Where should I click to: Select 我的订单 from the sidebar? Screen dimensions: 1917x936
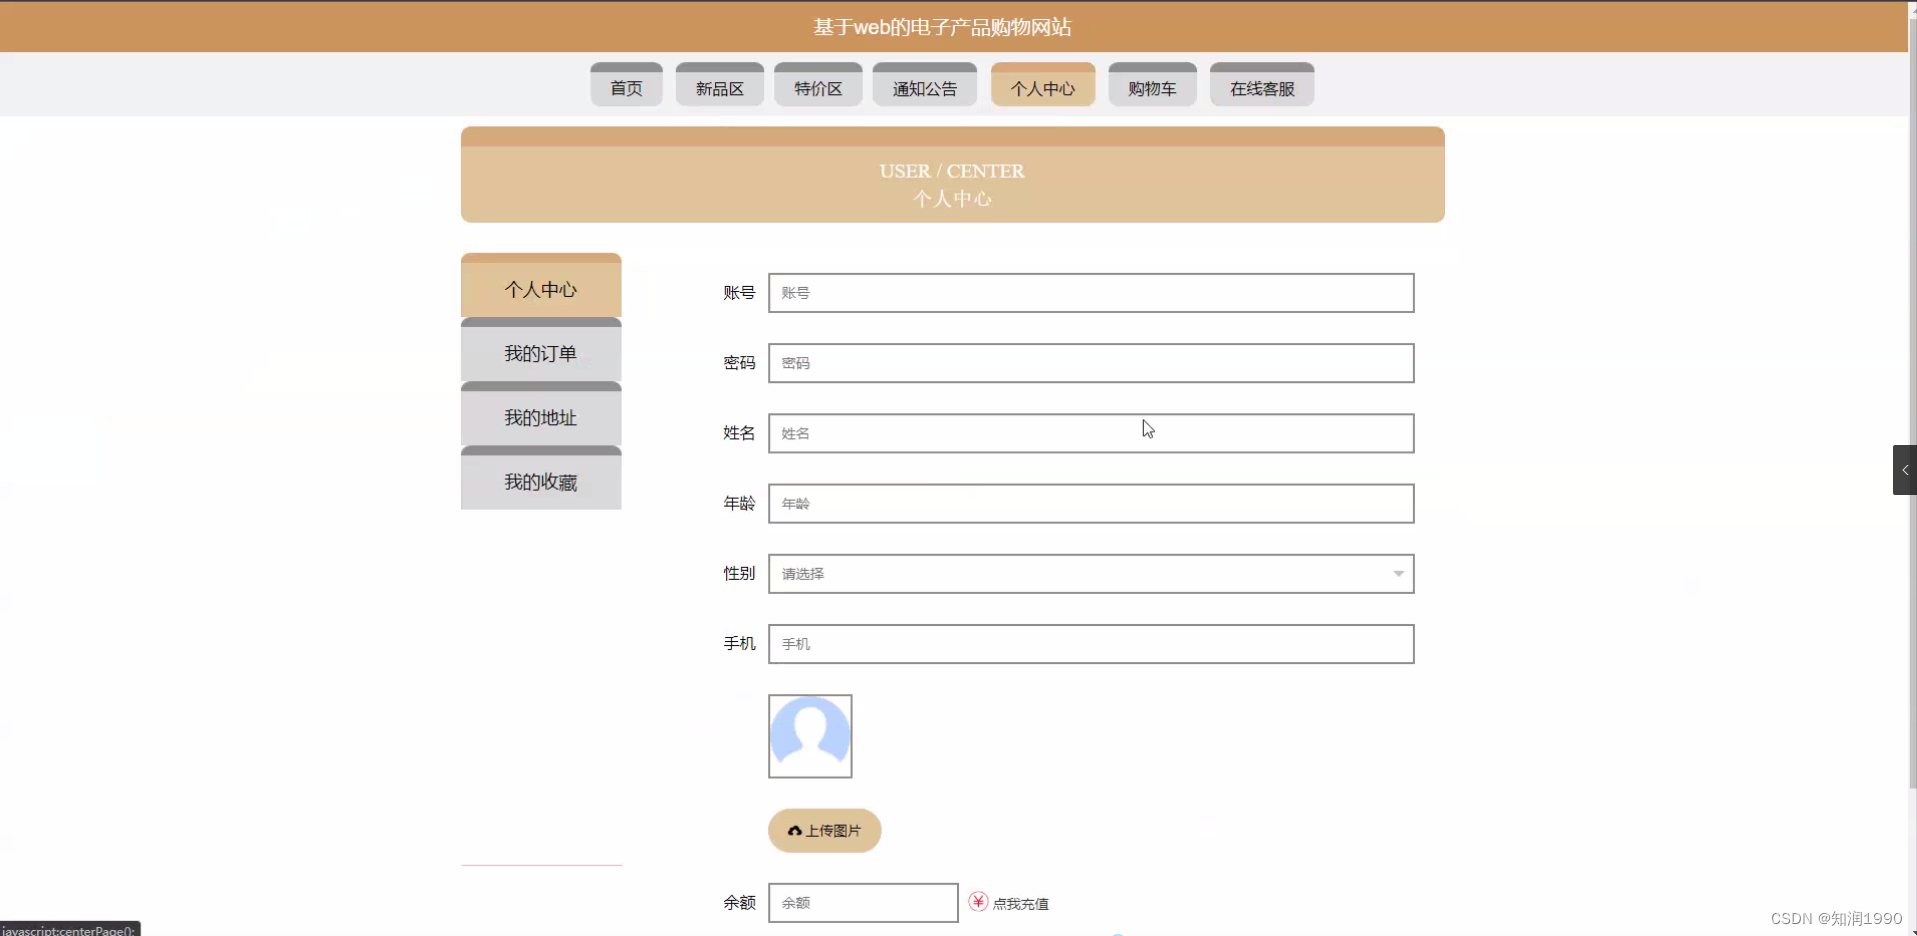point(540,353)
